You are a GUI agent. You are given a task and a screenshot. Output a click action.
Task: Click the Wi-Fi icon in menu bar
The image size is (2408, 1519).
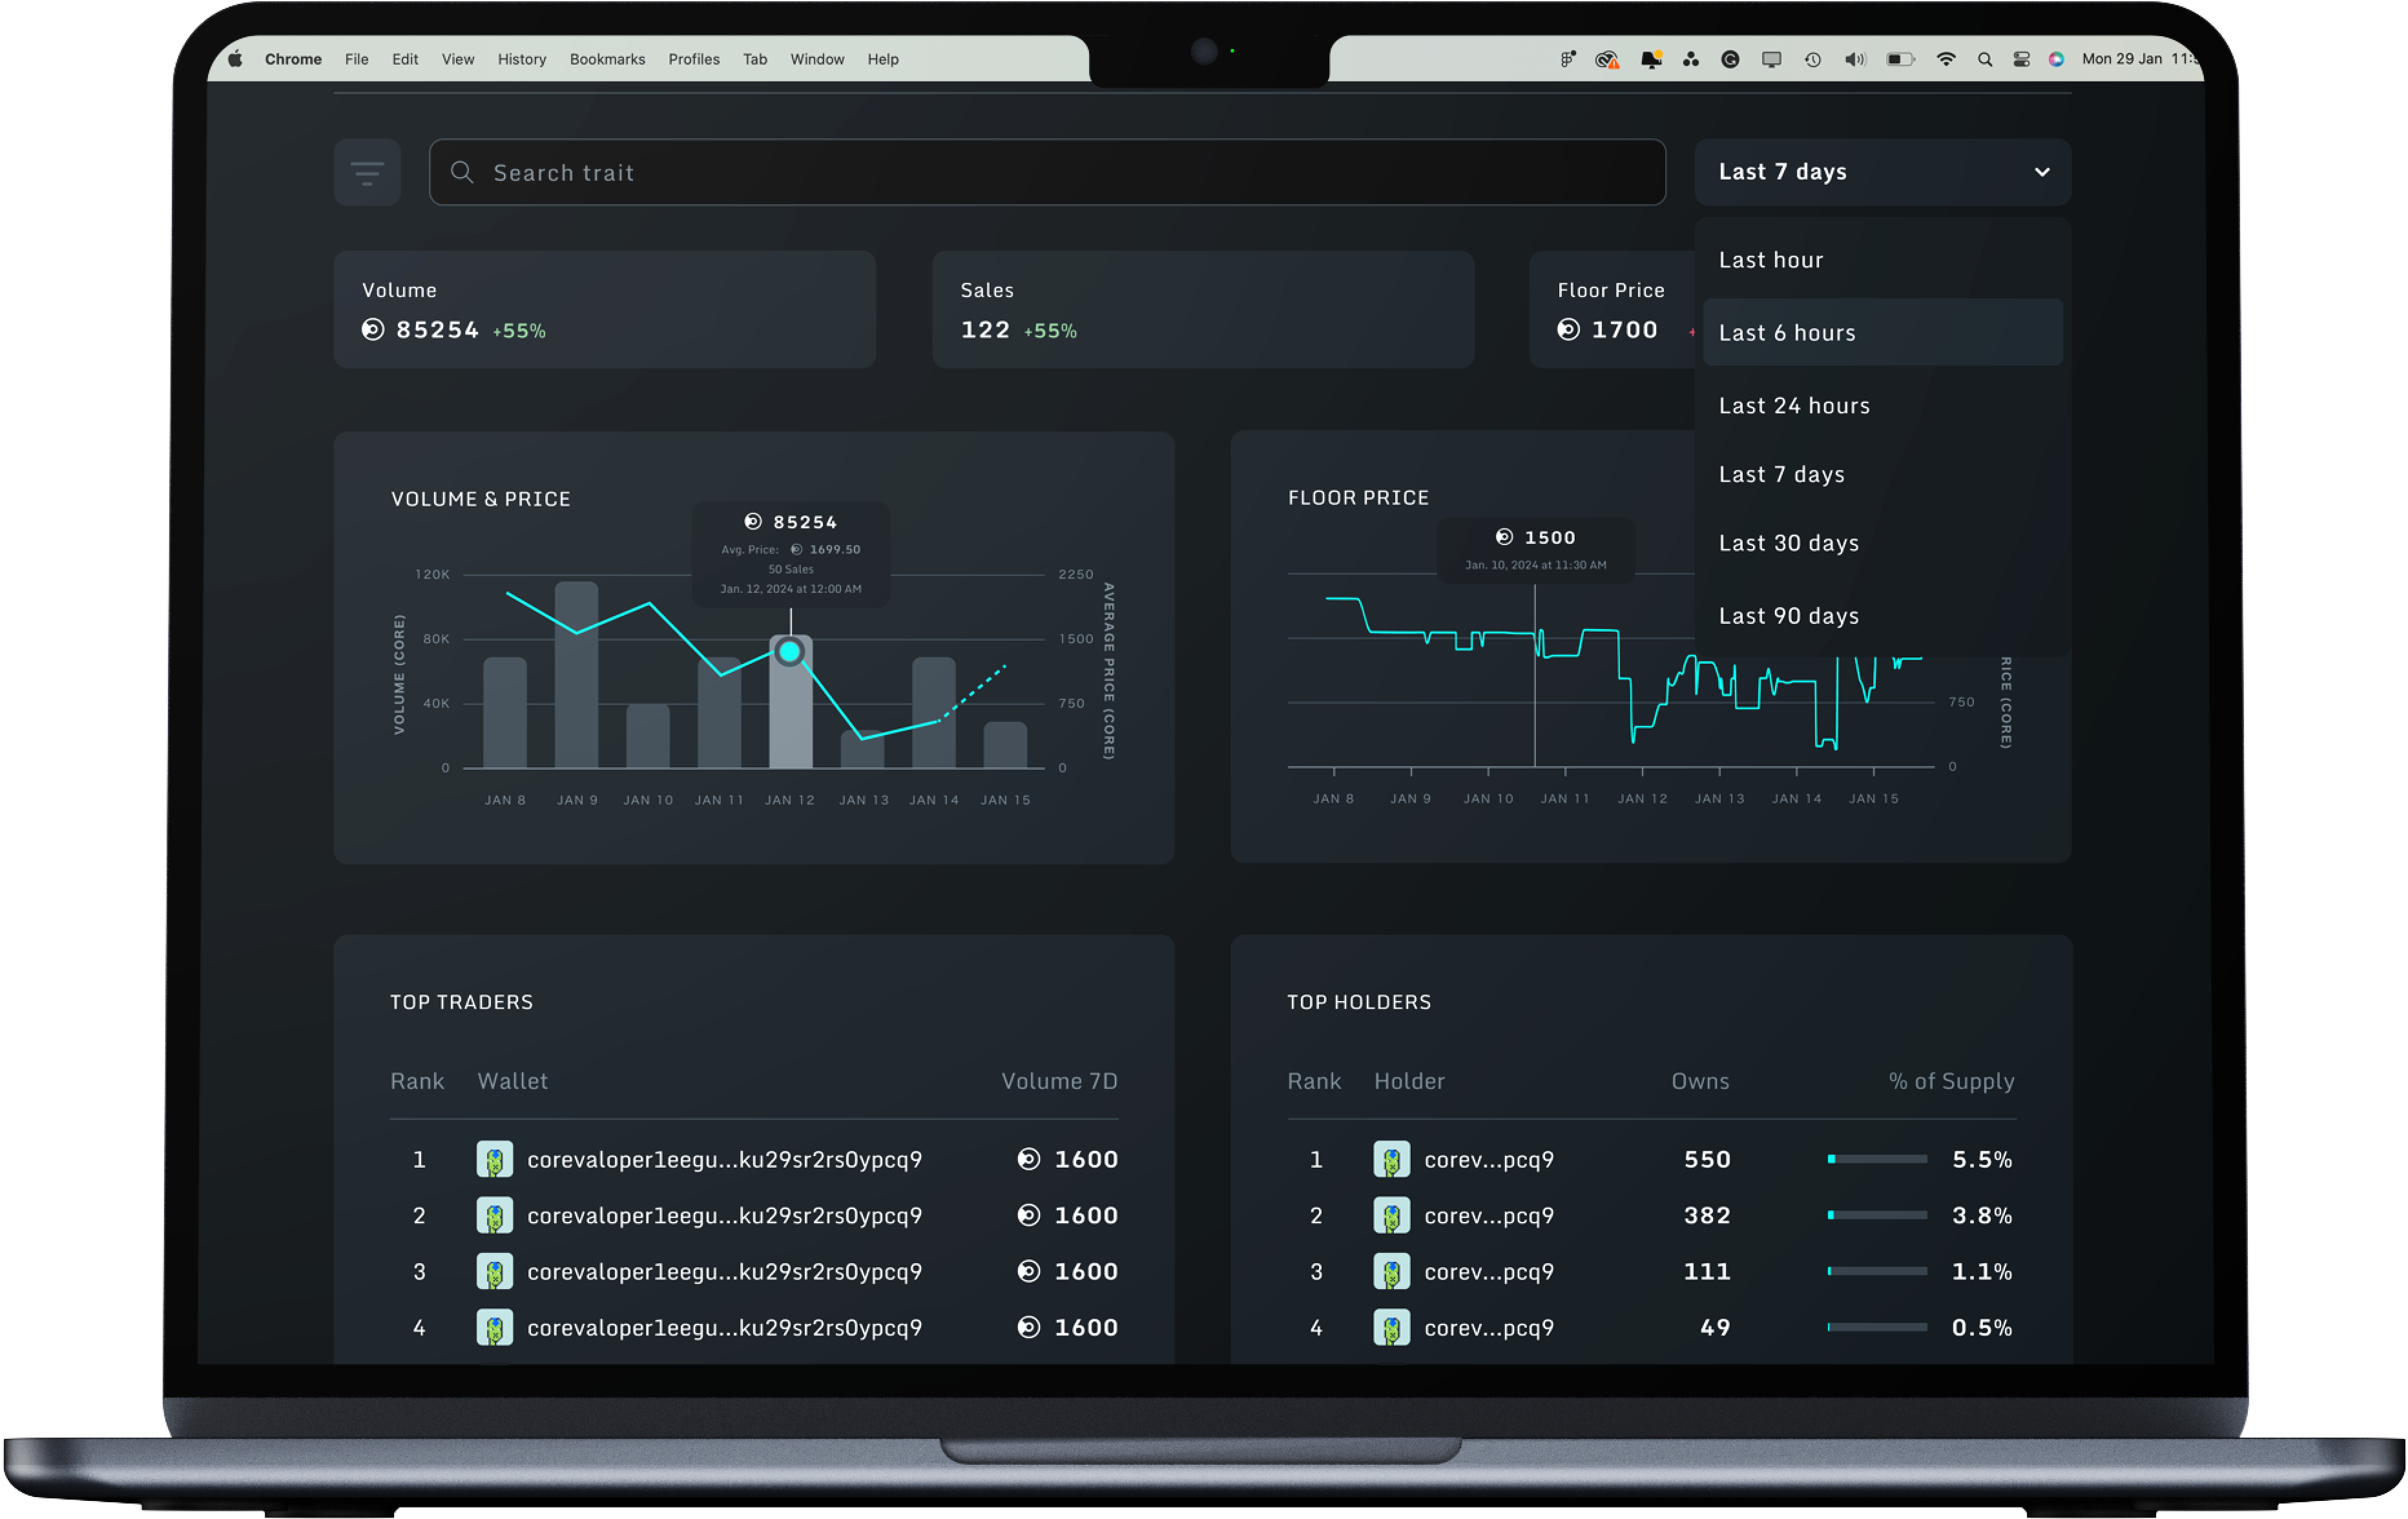(1945, 60)
